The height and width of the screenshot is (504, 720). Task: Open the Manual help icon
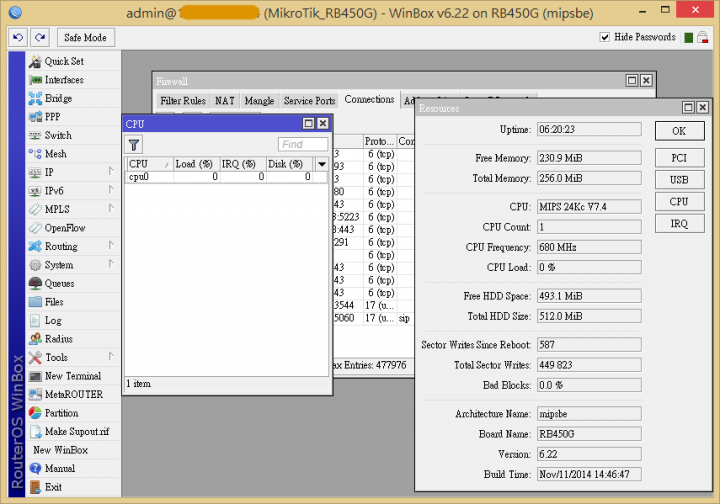[x=35, y=468]
